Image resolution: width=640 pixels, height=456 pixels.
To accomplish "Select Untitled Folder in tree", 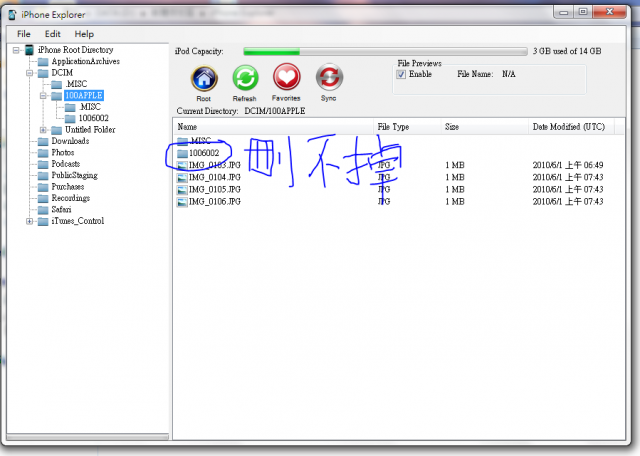I will [90, 130].
